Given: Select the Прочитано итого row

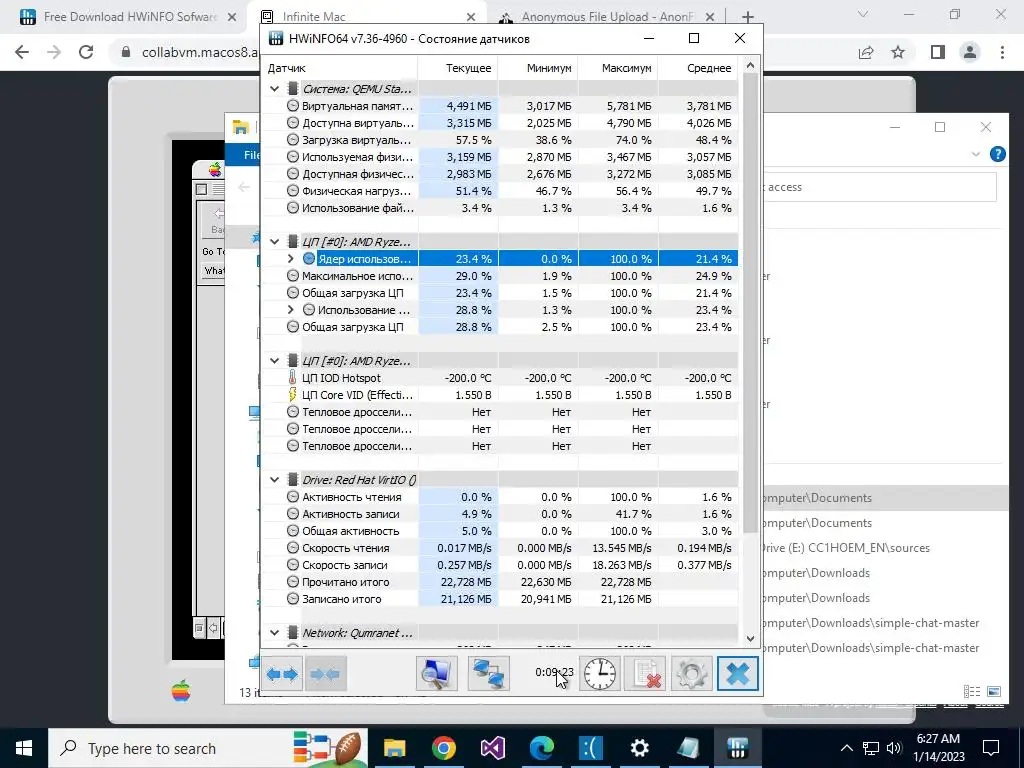Looking at the screenshot, I should click(x=500, y=581).
